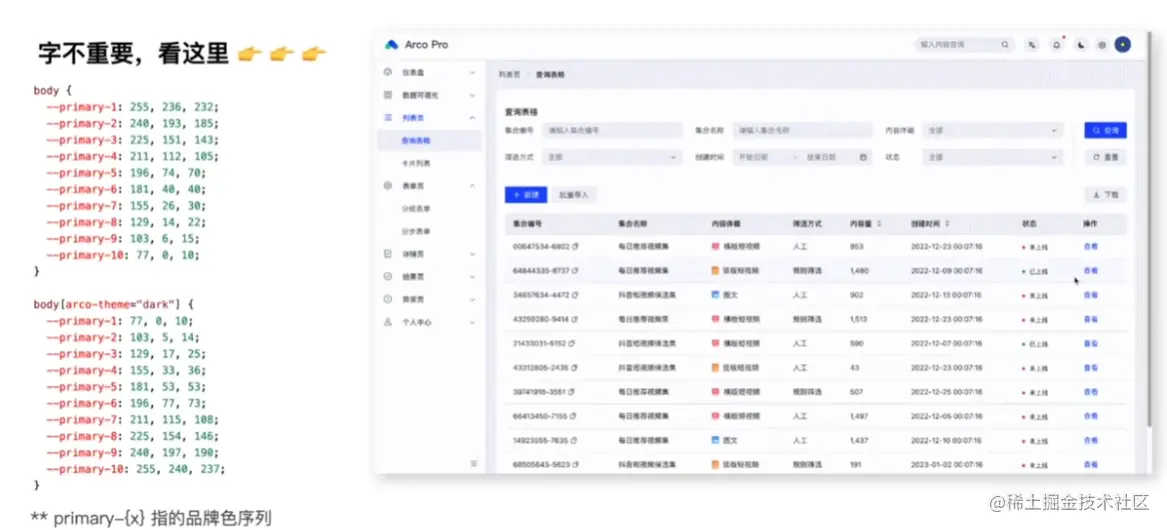Click the 数据可视化 sidebar icon
1167x530 pixels.
[x=387, y=95]
